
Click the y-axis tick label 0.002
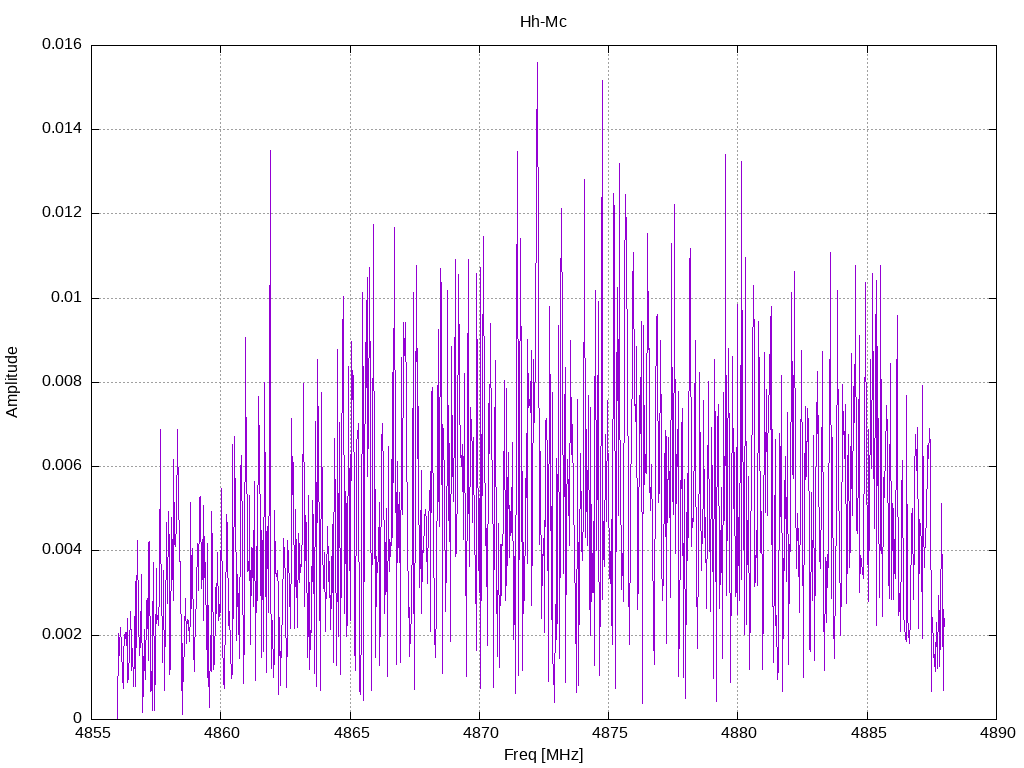pos(62,634)
